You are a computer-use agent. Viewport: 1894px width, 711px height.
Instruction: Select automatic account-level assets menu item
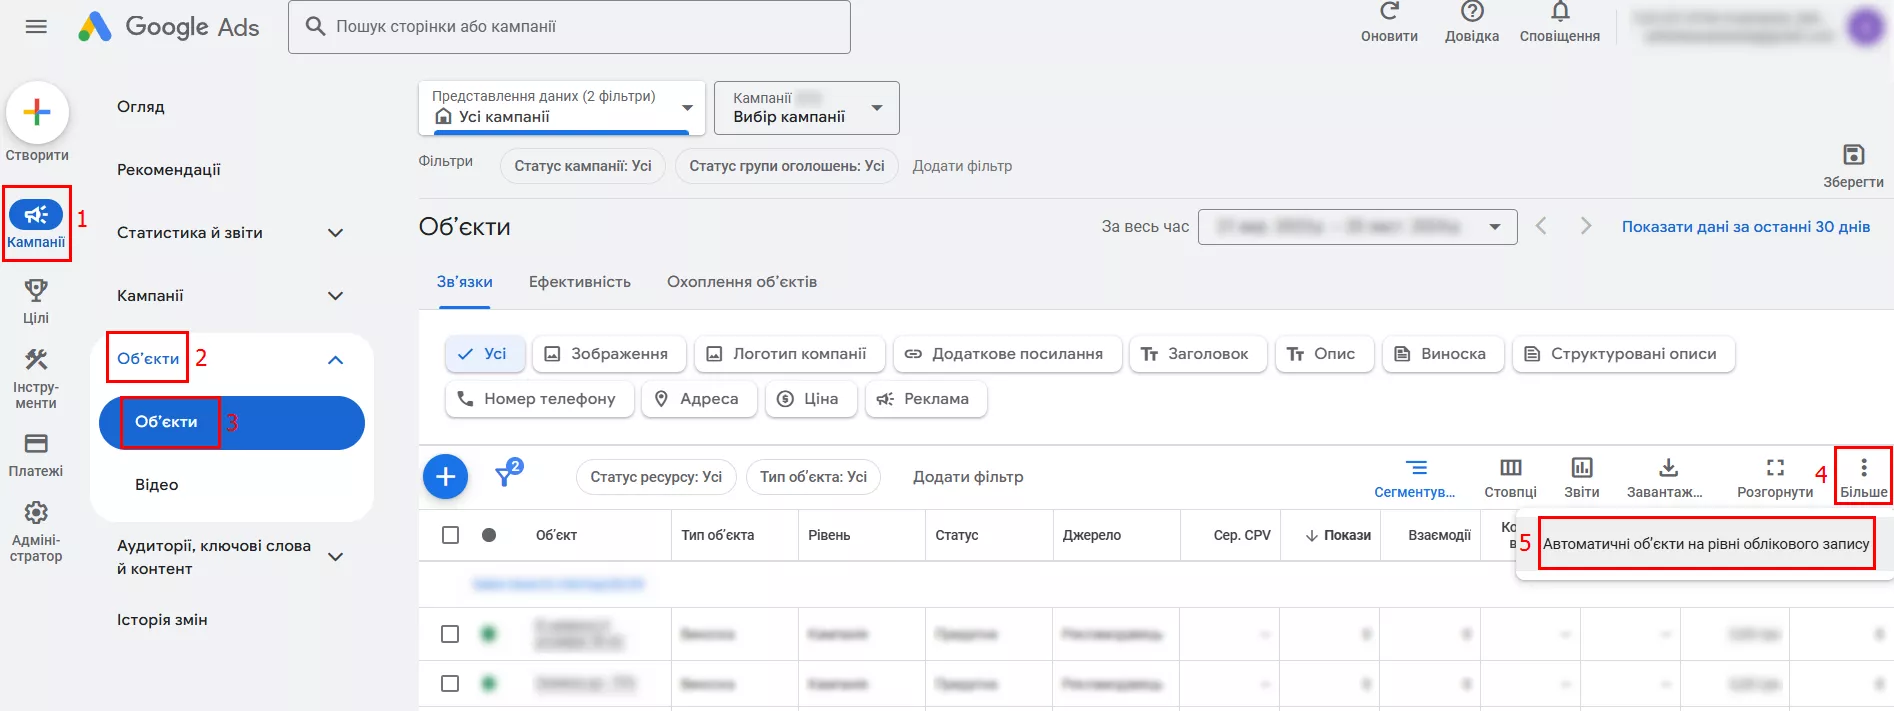pos(1705,544)
